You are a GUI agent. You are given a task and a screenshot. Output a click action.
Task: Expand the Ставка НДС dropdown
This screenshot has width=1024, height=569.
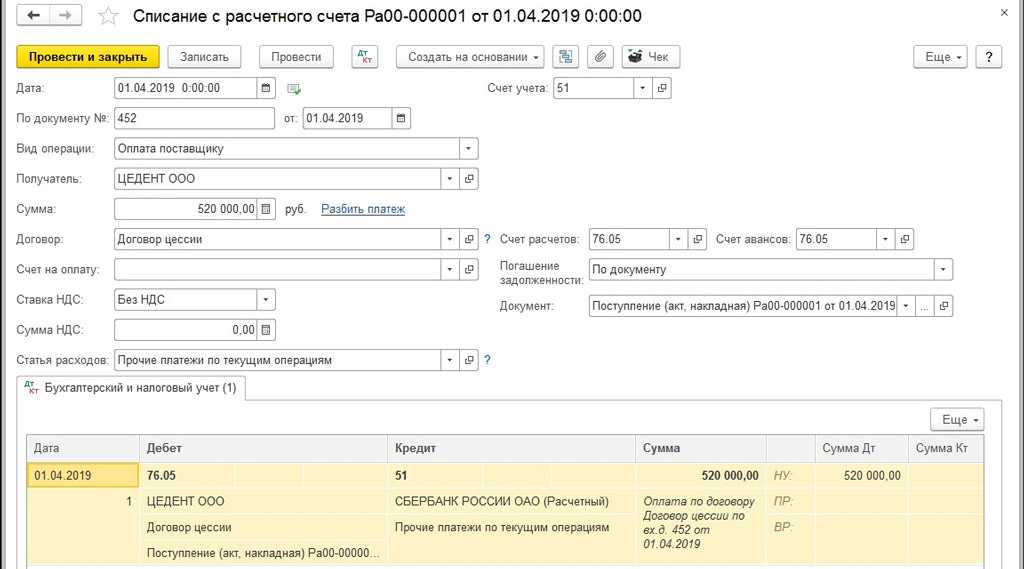266,300
